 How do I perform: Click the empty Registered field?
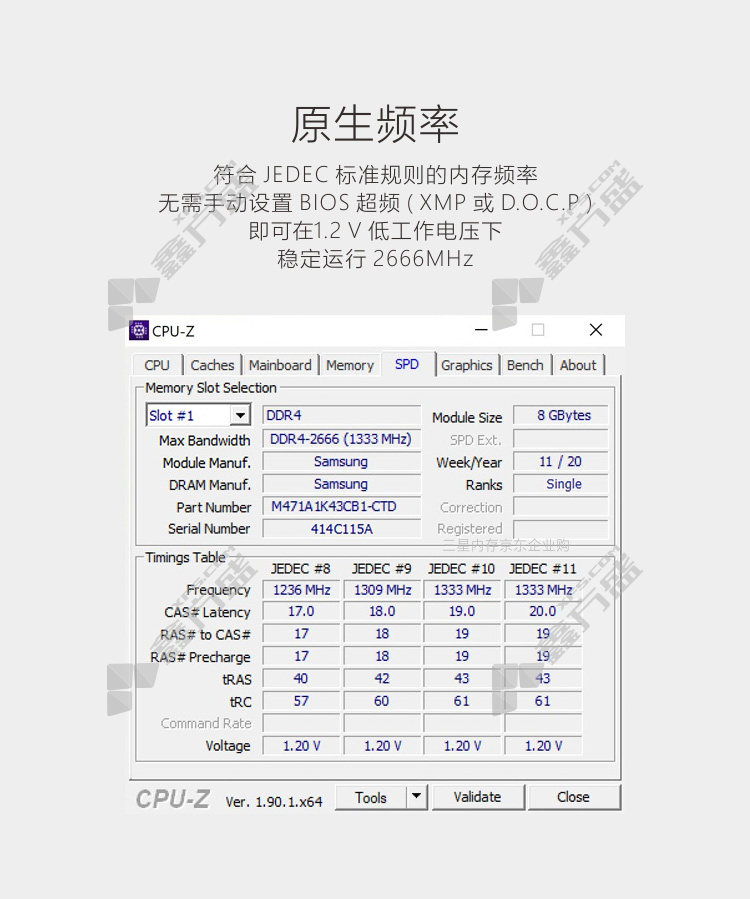point(560,529)
